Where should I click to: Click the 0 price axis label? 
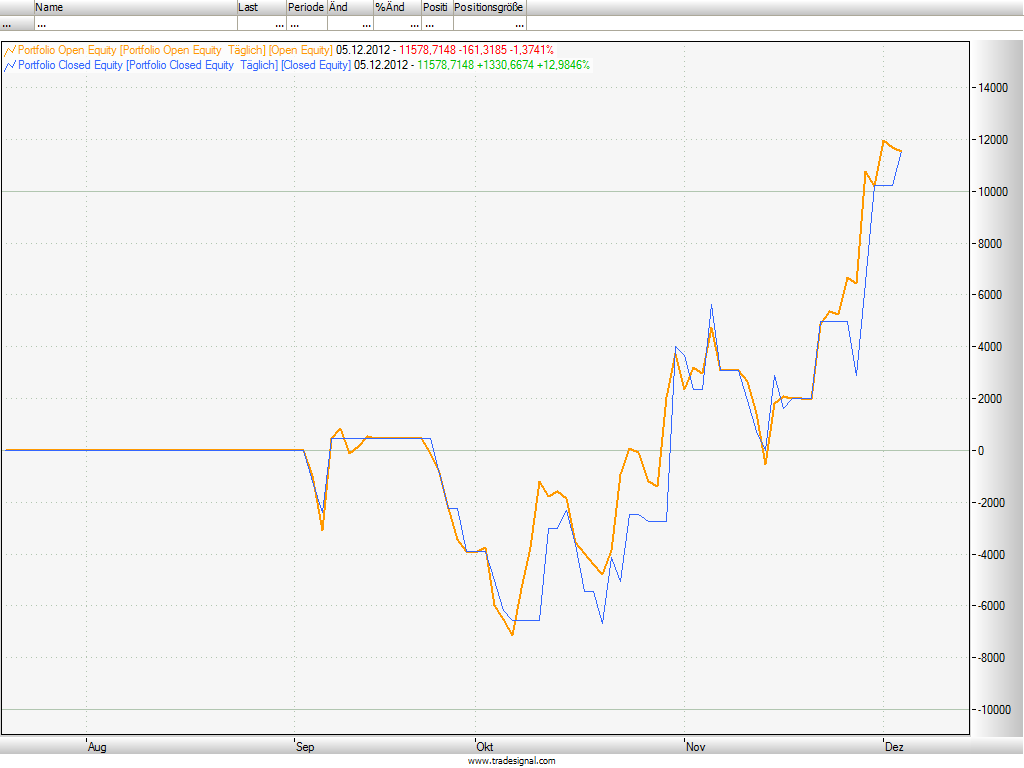coord(981,451)
